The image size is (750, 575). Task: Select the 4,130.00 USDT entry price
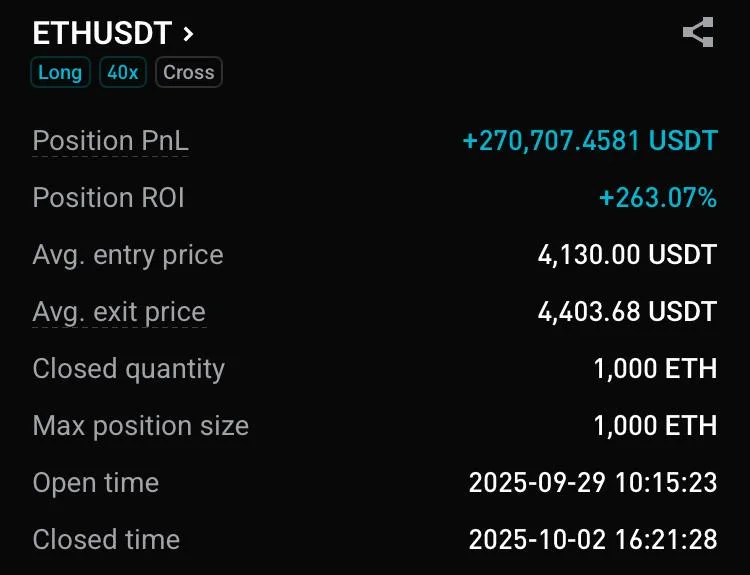coord(627,255)
